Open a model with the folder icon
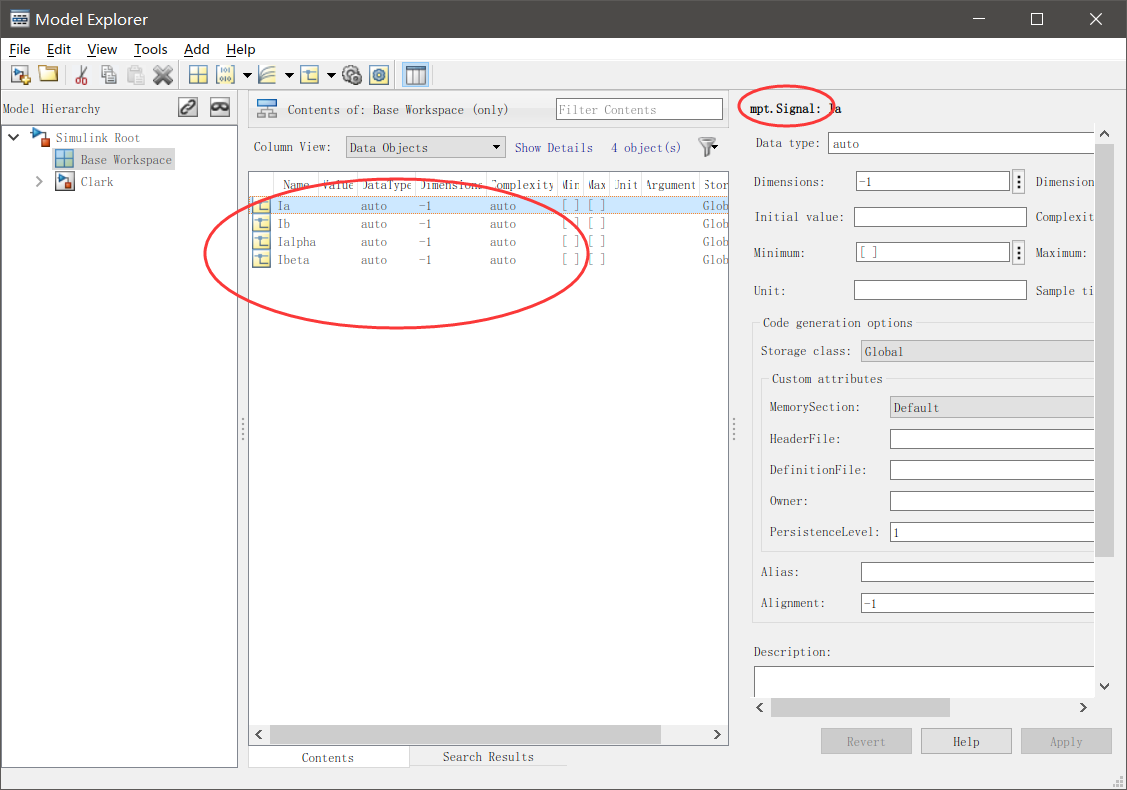 click(47, 74)
